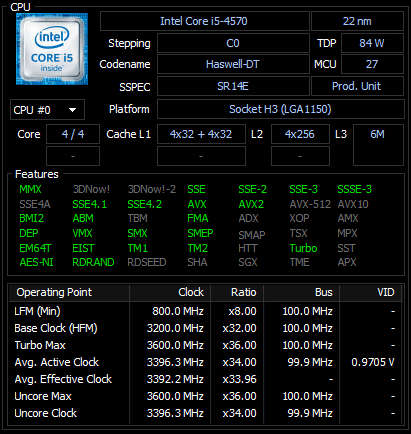The width and height of the screenshot is (411, 434).
Task: Click the Ratio column header
Action: (x=237, y=292)
